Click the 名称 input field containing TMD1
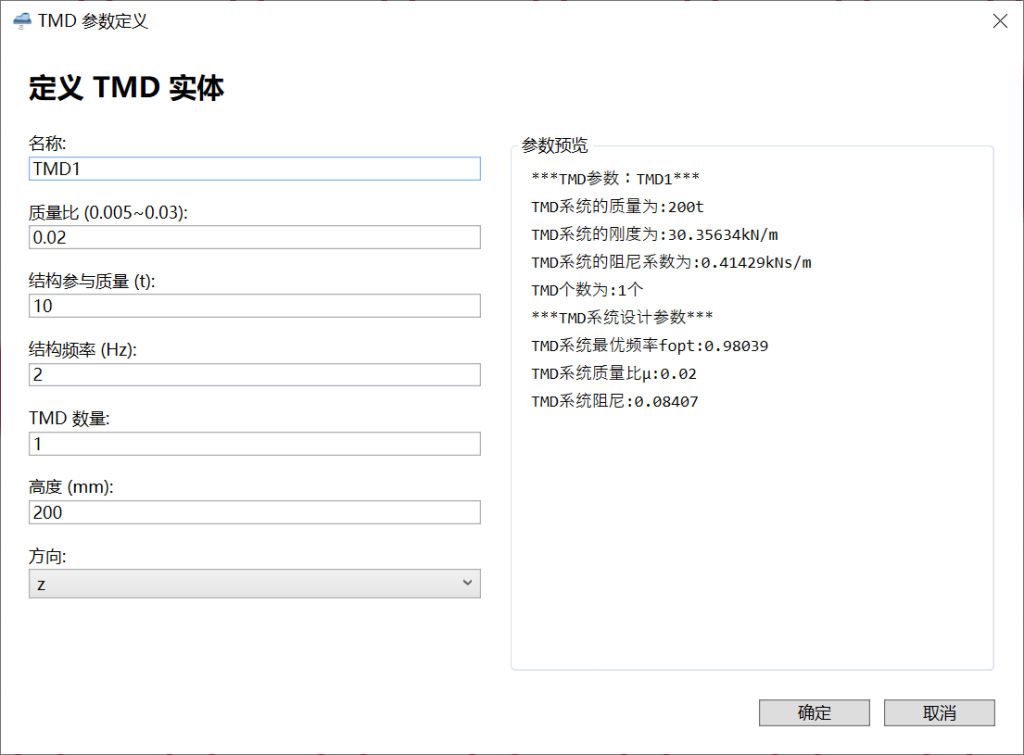This screenshot has width=1024, height=755. (254, 169)
